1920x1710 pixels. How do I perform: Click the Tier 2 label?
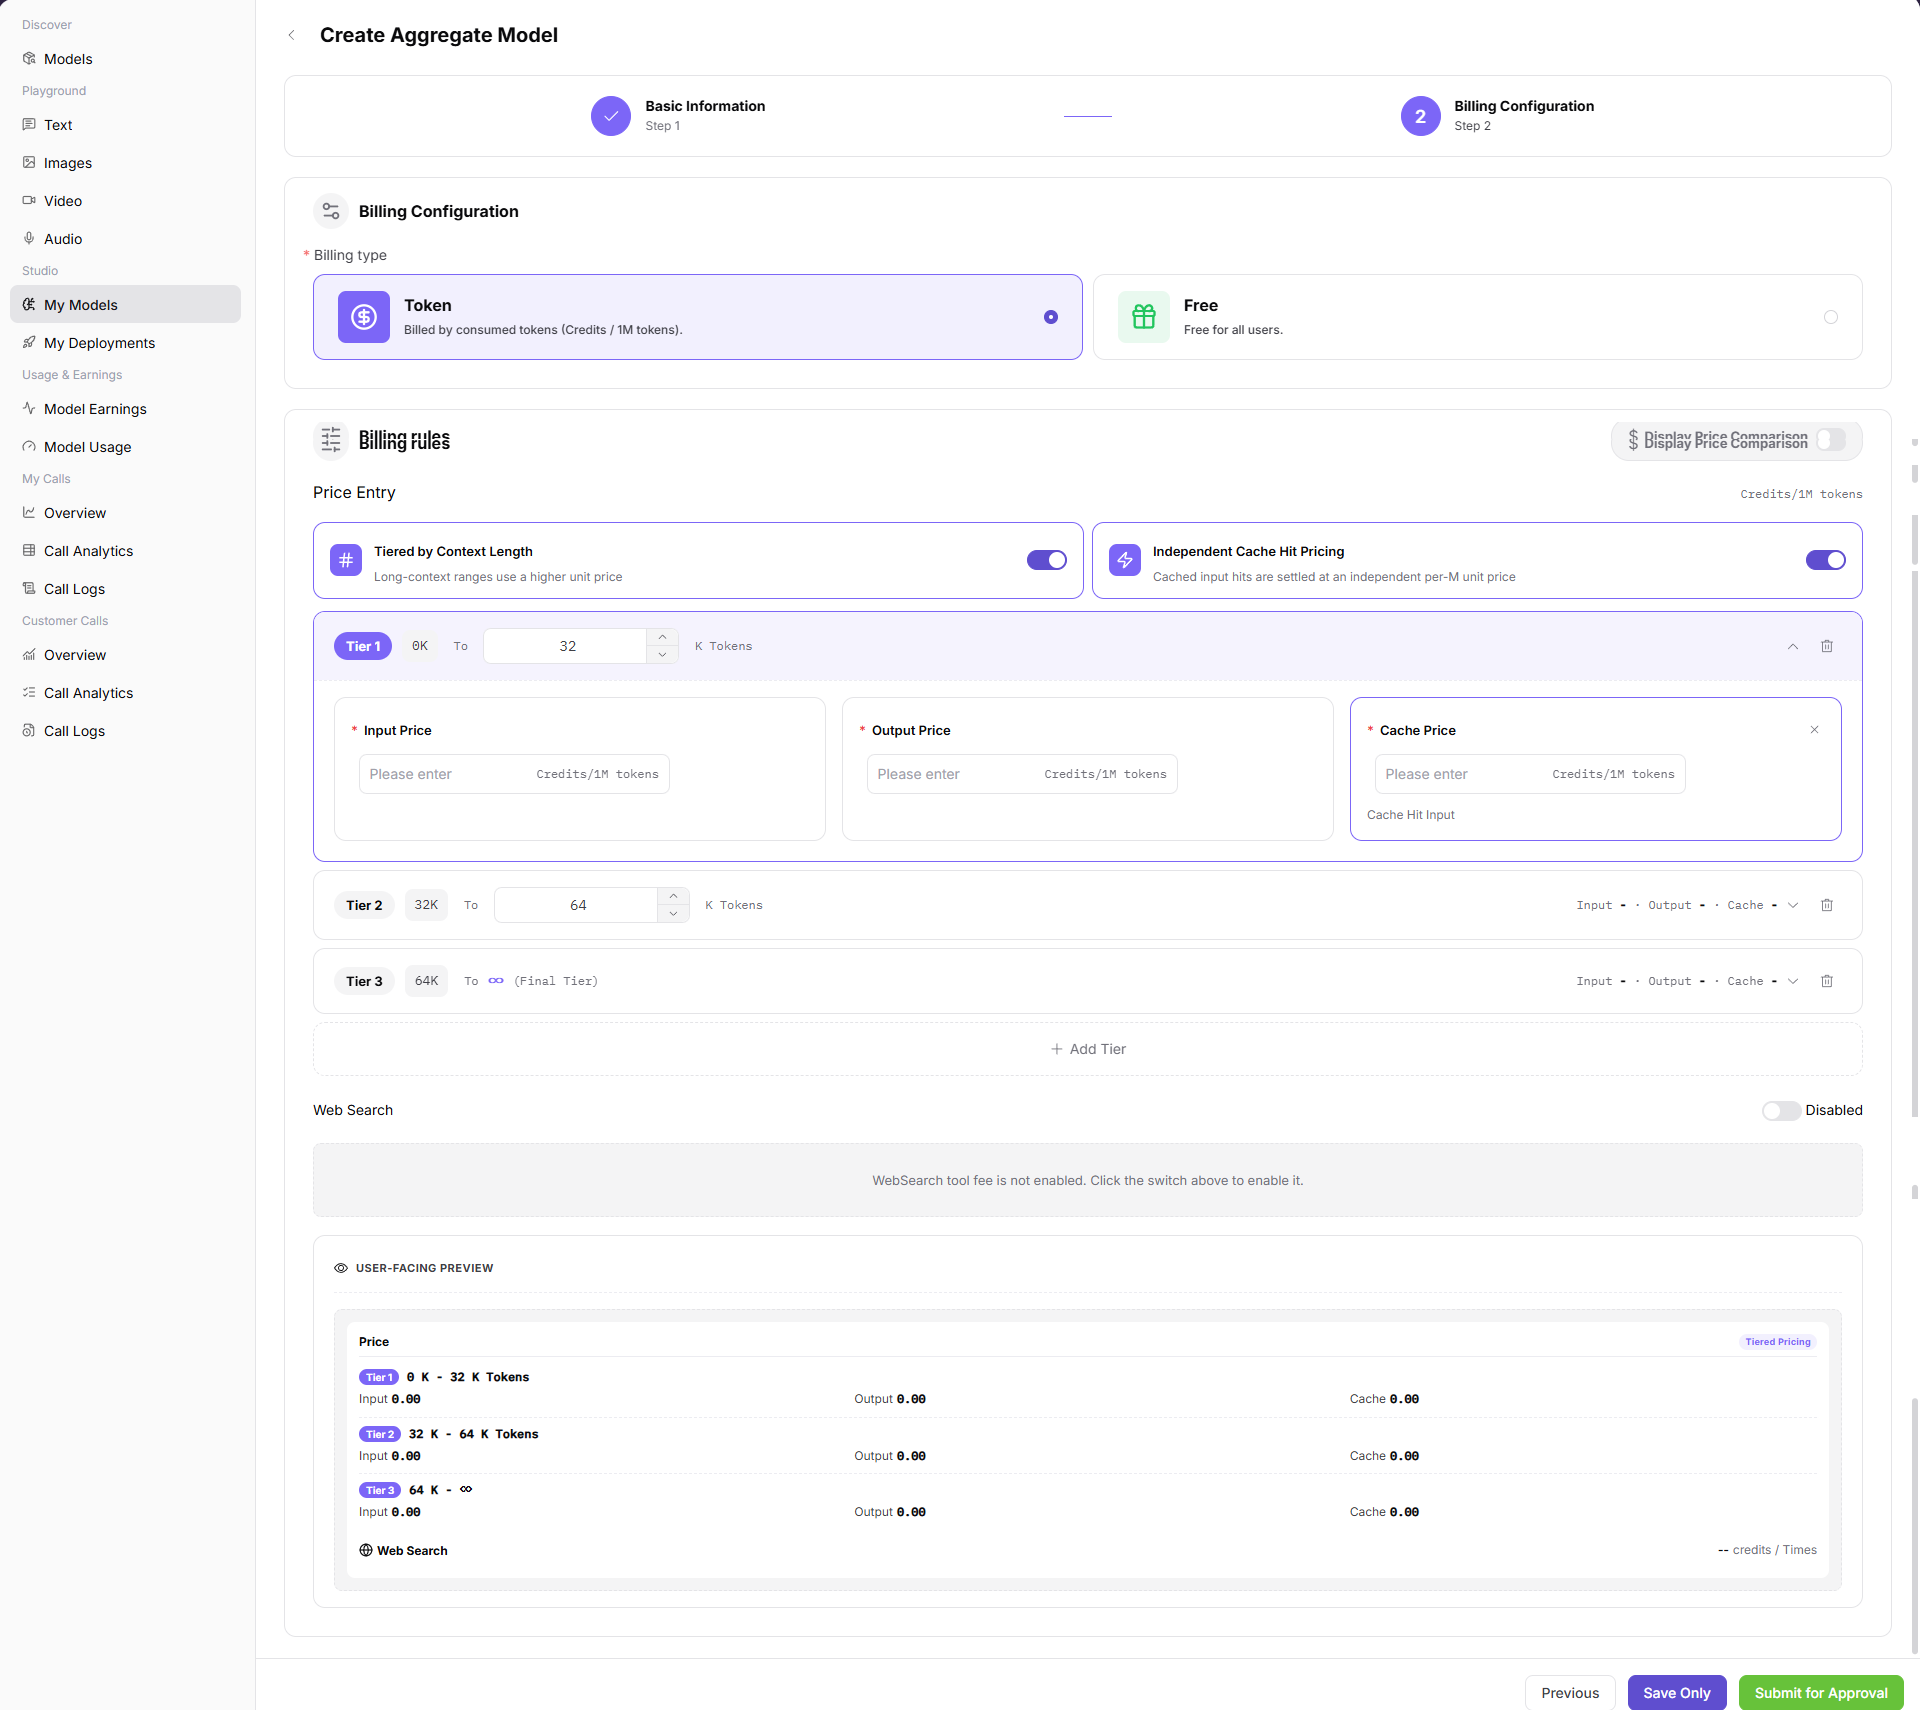pos(364,905)
